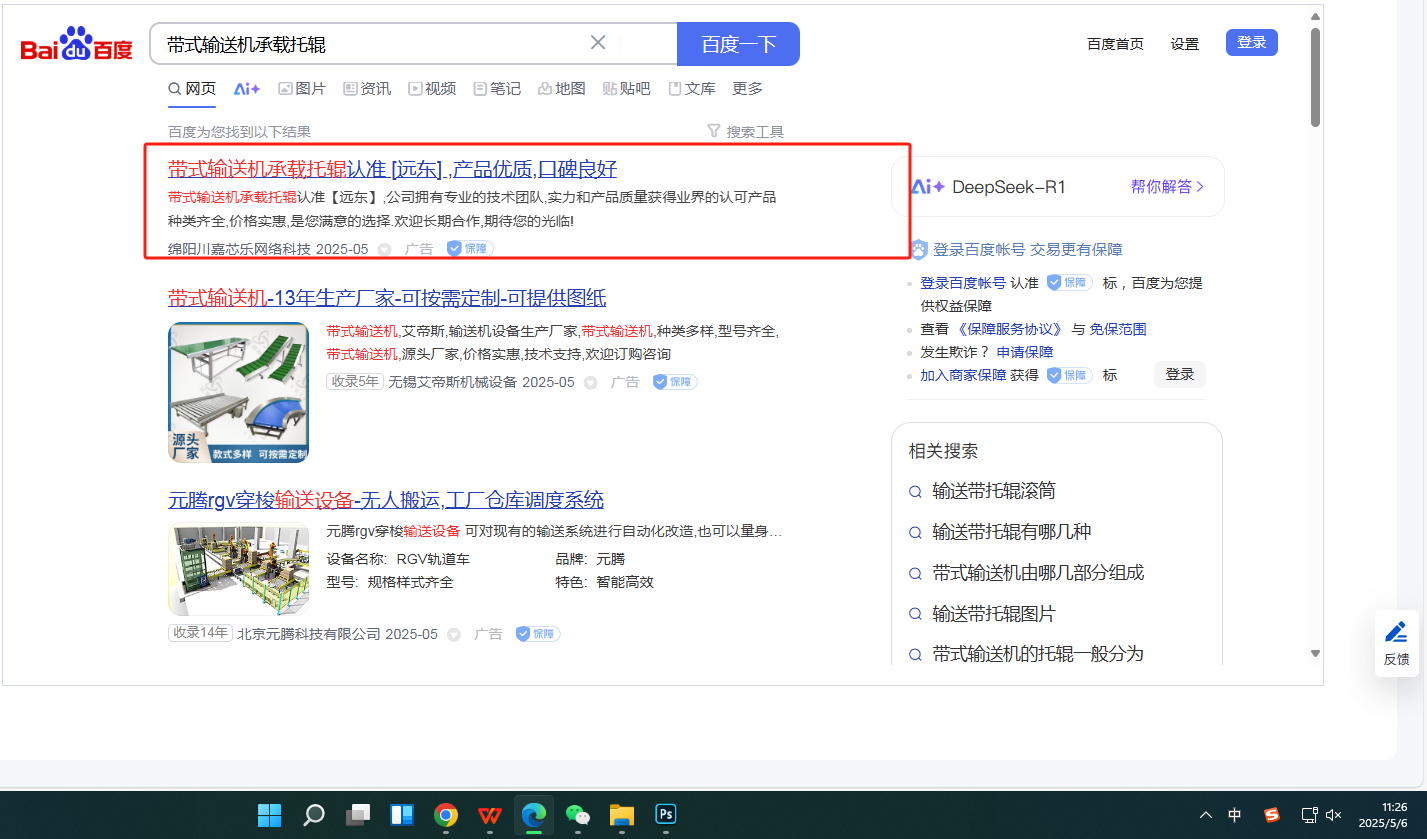Open the conveyor belt product thumbnail
The width and height of the screenshot is (1427, 839).
pos(238,392)
